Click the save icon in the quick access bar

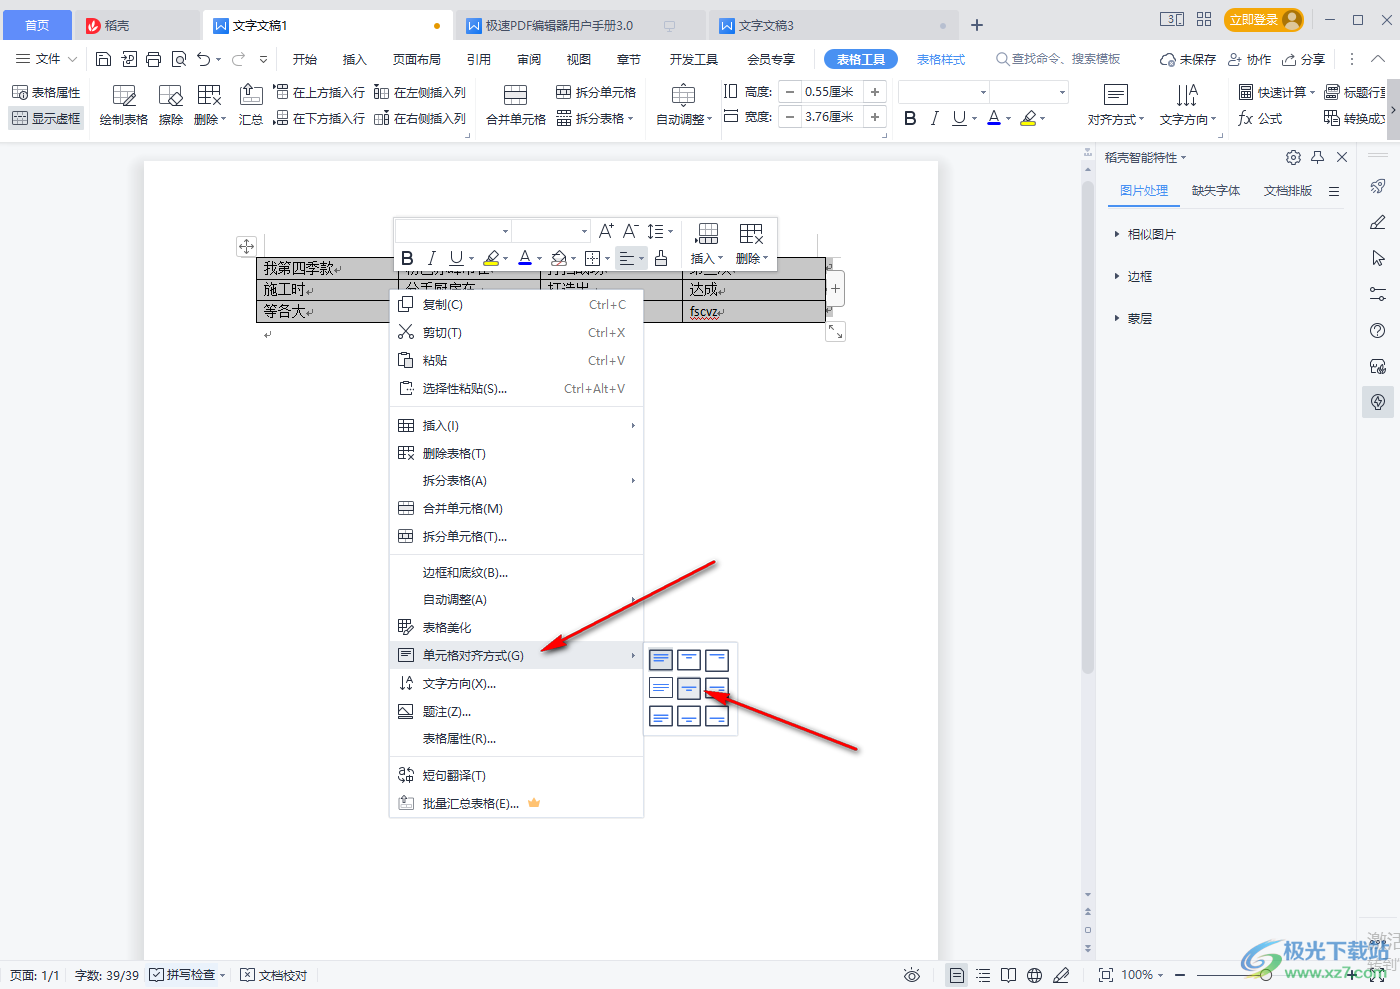click(x=103, y=59)
